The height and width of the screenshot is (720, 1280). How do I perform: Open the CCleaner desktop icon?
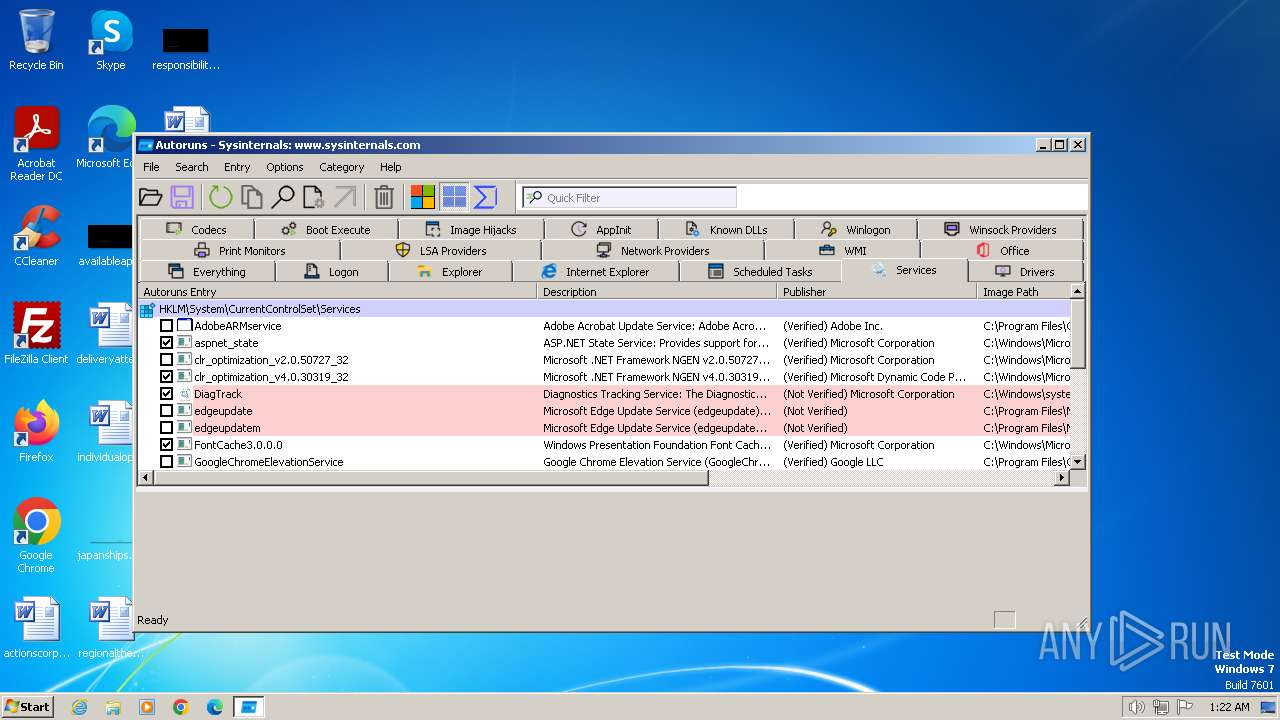[x=36, y=236]
